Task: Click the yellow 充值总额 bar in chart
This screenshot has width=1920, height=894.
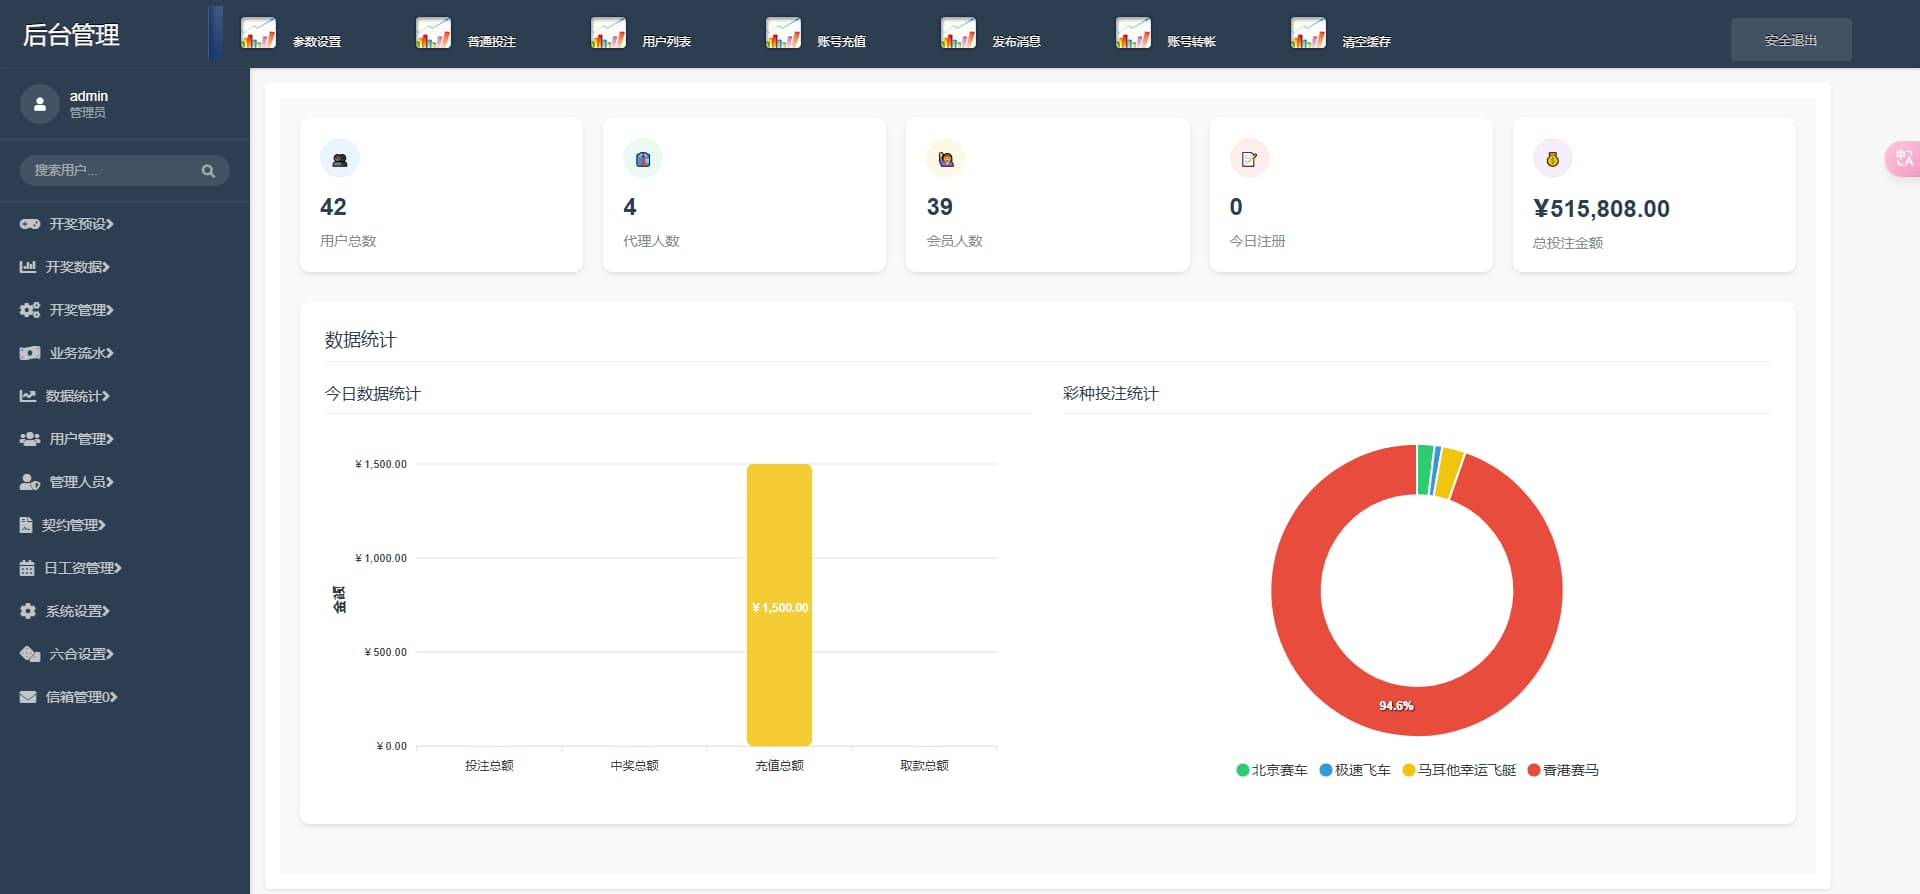Action: click(x=779, y=605)
